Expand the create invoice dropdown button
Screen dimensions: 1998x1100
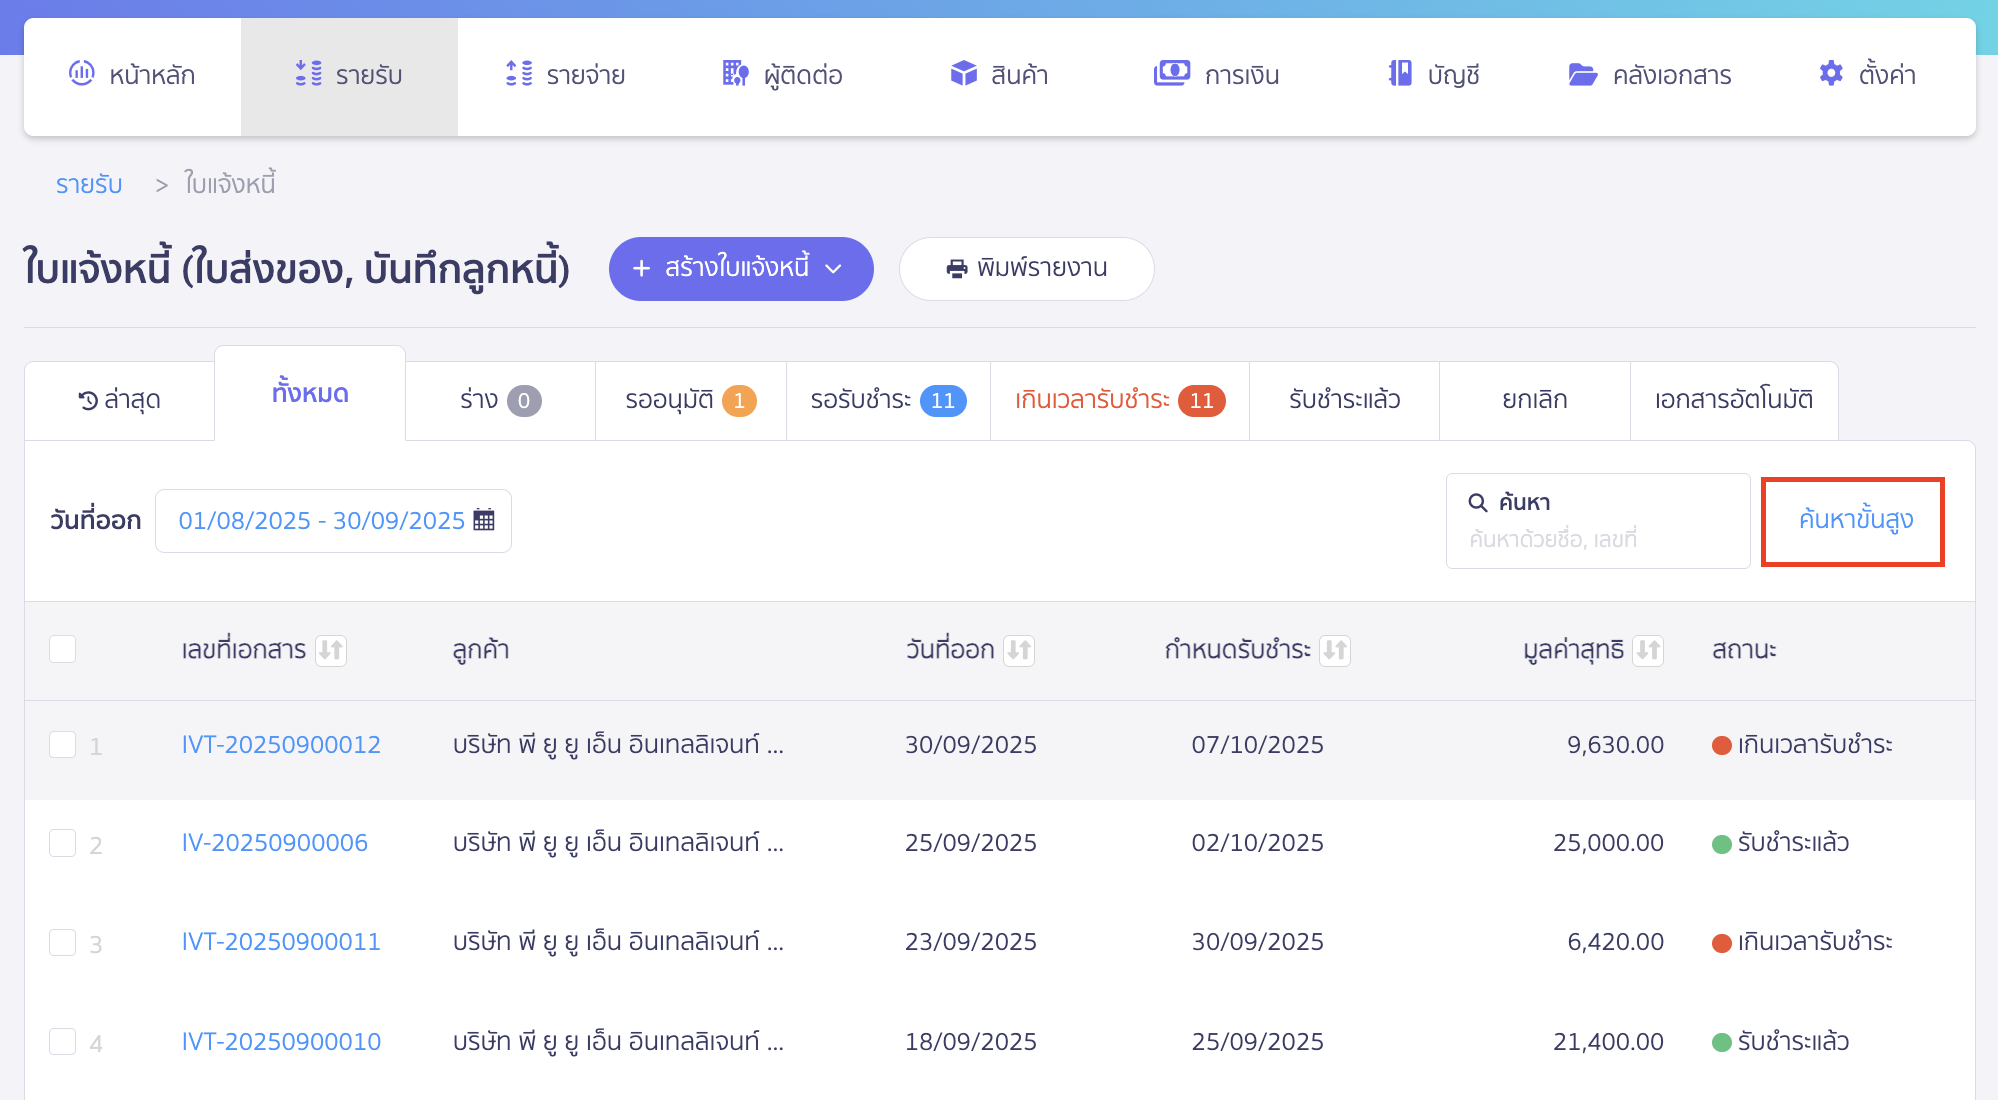pyautogui.click(x=833, y=268)
